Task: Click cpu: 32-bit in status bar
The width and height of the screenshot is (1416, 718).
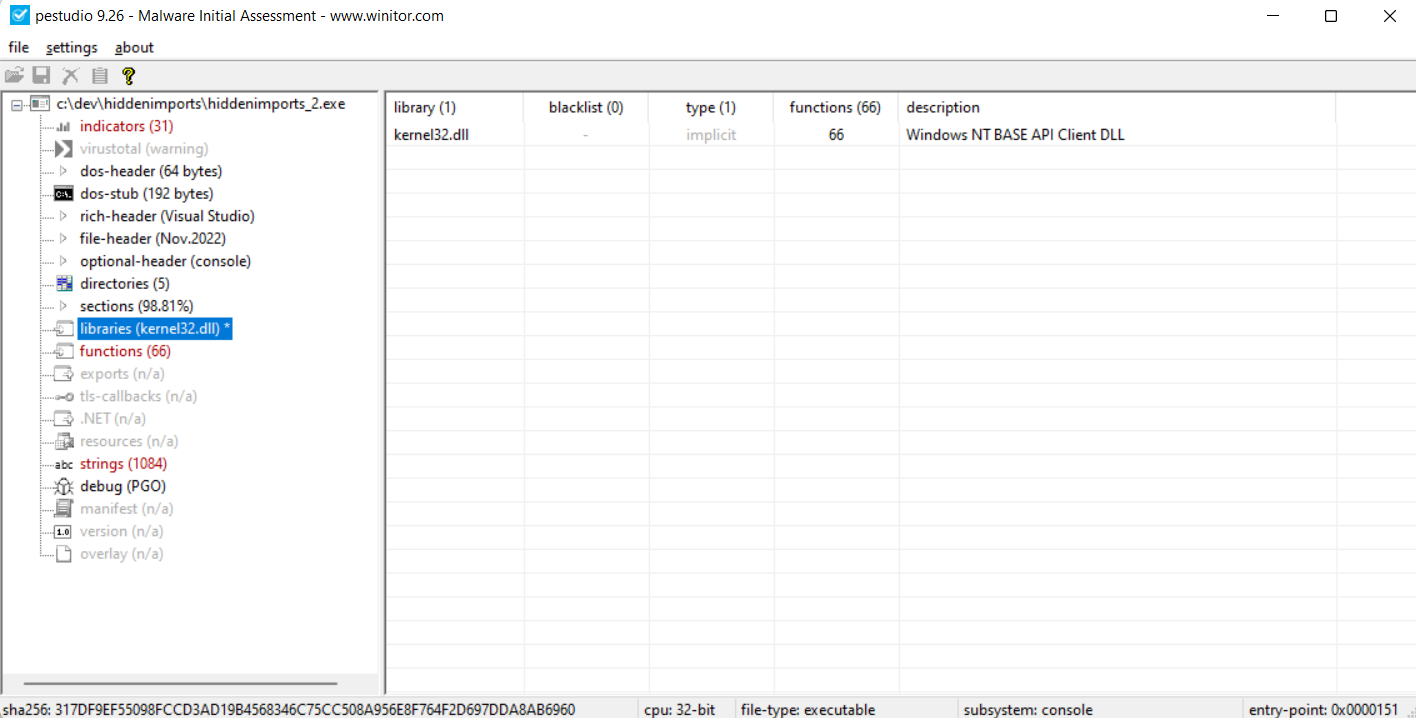Action: [679, 710]
